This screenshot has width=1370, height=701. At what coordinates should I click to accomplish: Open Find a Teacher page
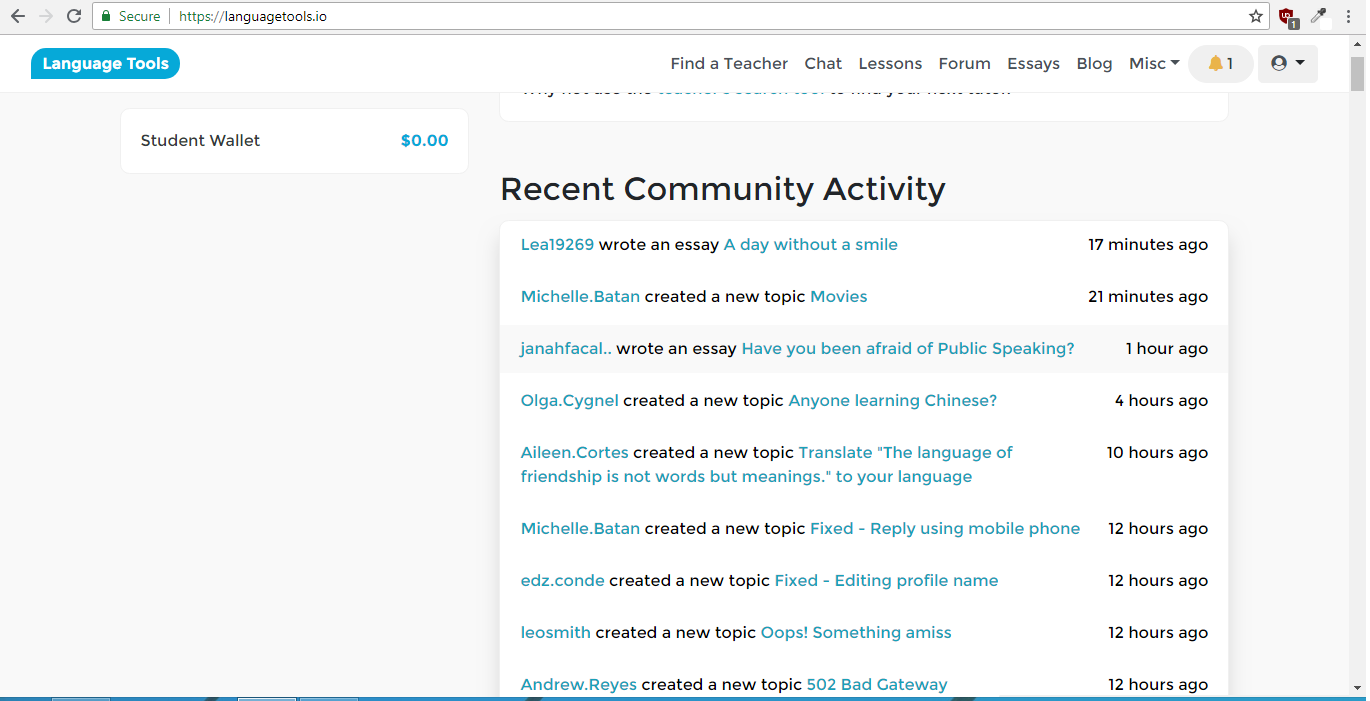pos(729,64)
